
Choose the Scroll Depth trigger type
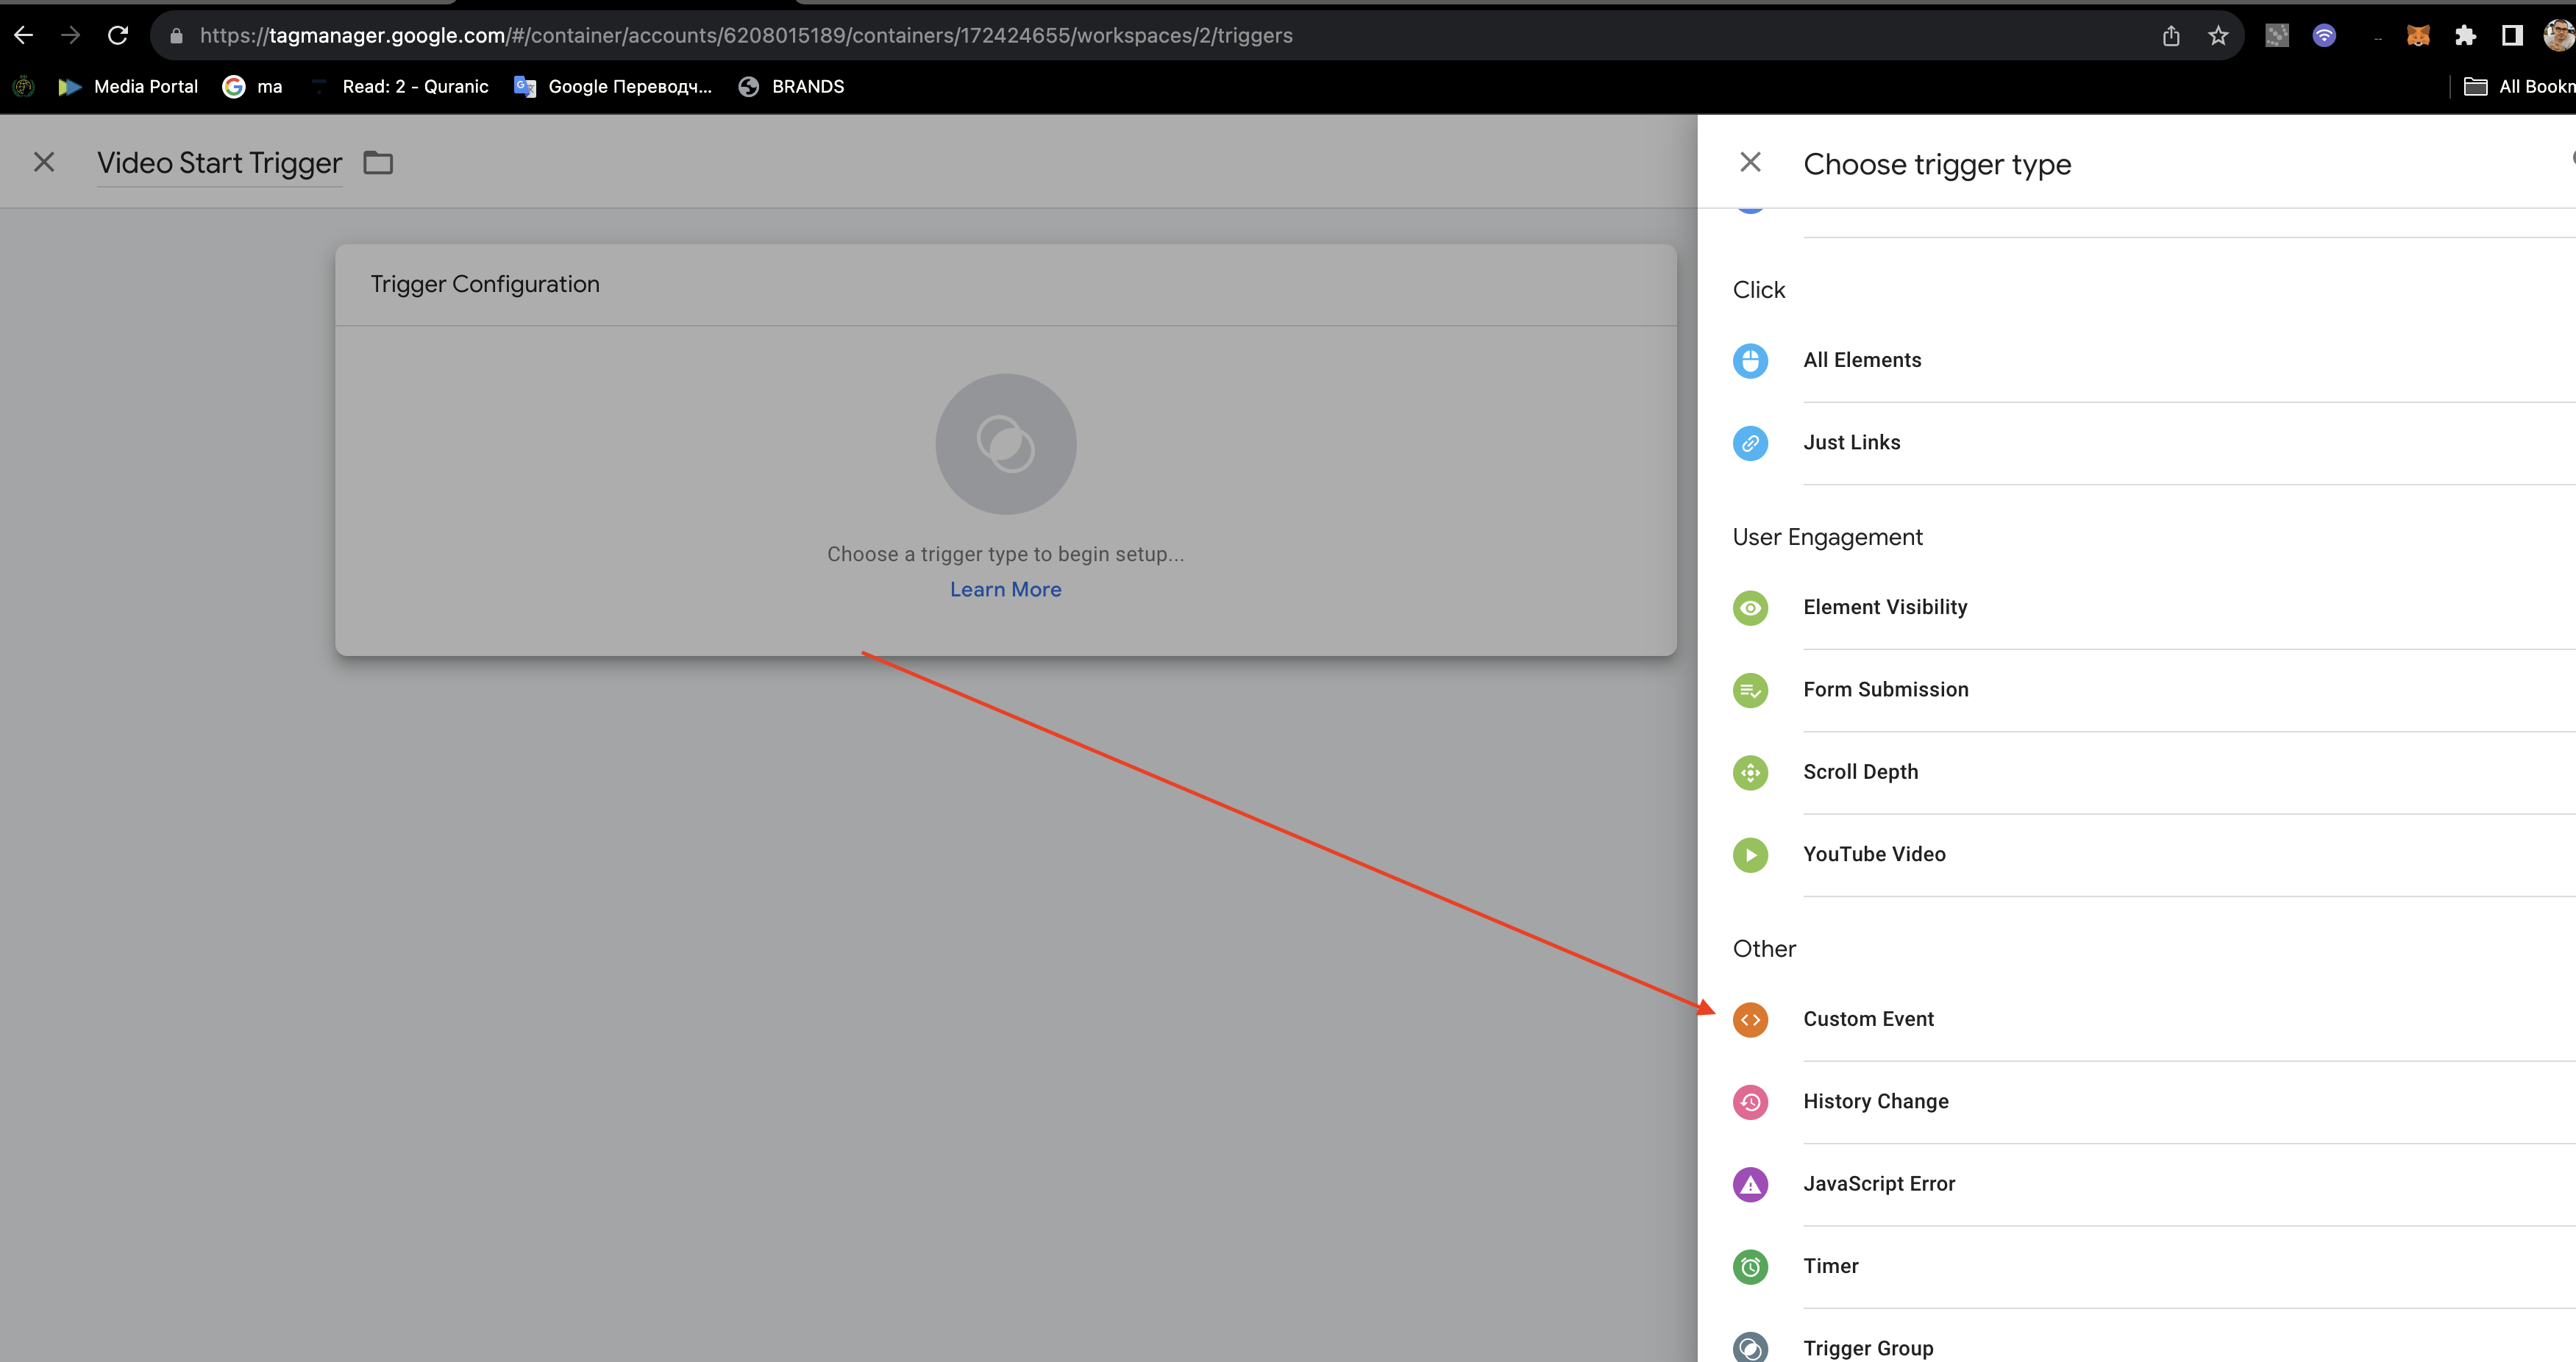click(x=2153, y=773)
